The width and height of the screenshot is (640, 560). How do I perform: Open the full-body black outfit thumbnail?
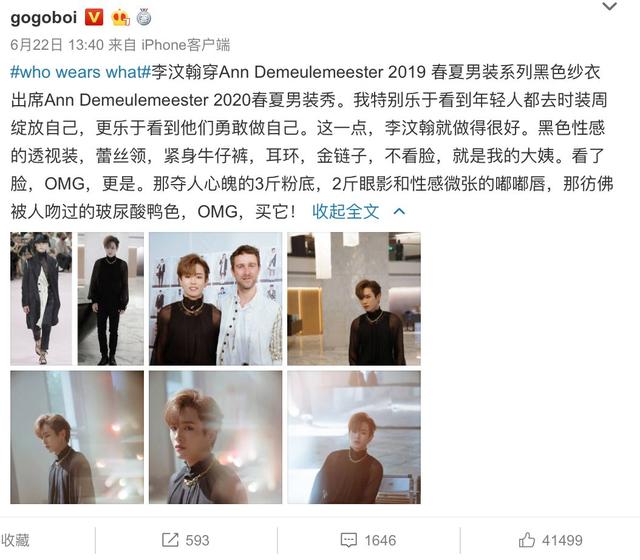pyautogui.click(x=111, y=298)
